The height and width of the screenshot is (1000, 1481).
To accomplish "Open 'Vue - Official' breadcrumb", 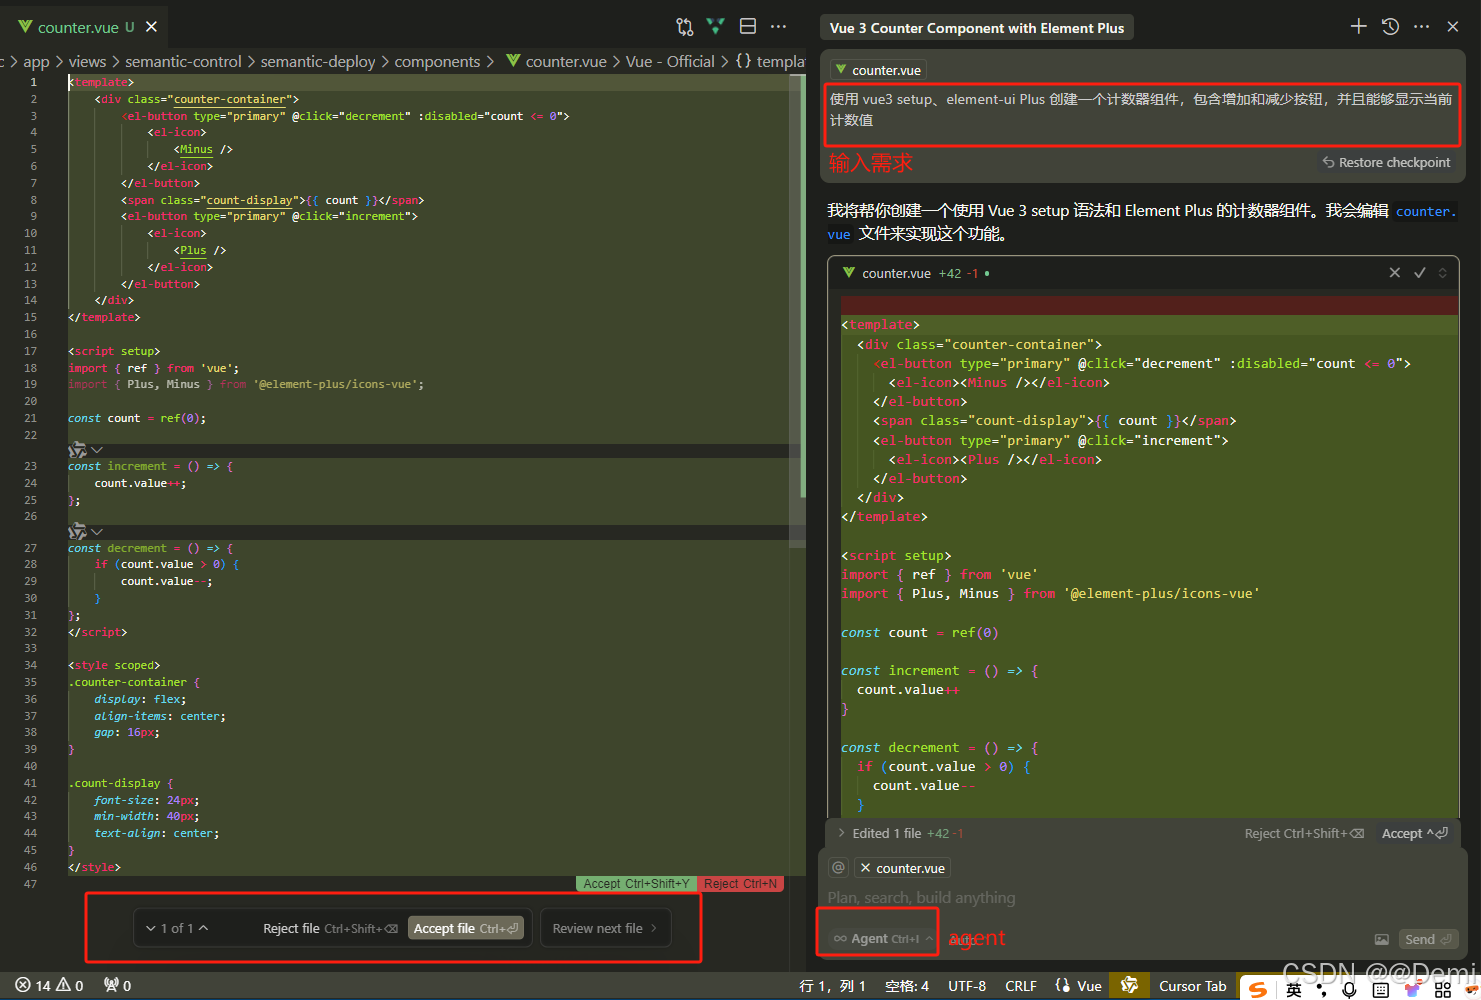I will [x=670, y=61].
